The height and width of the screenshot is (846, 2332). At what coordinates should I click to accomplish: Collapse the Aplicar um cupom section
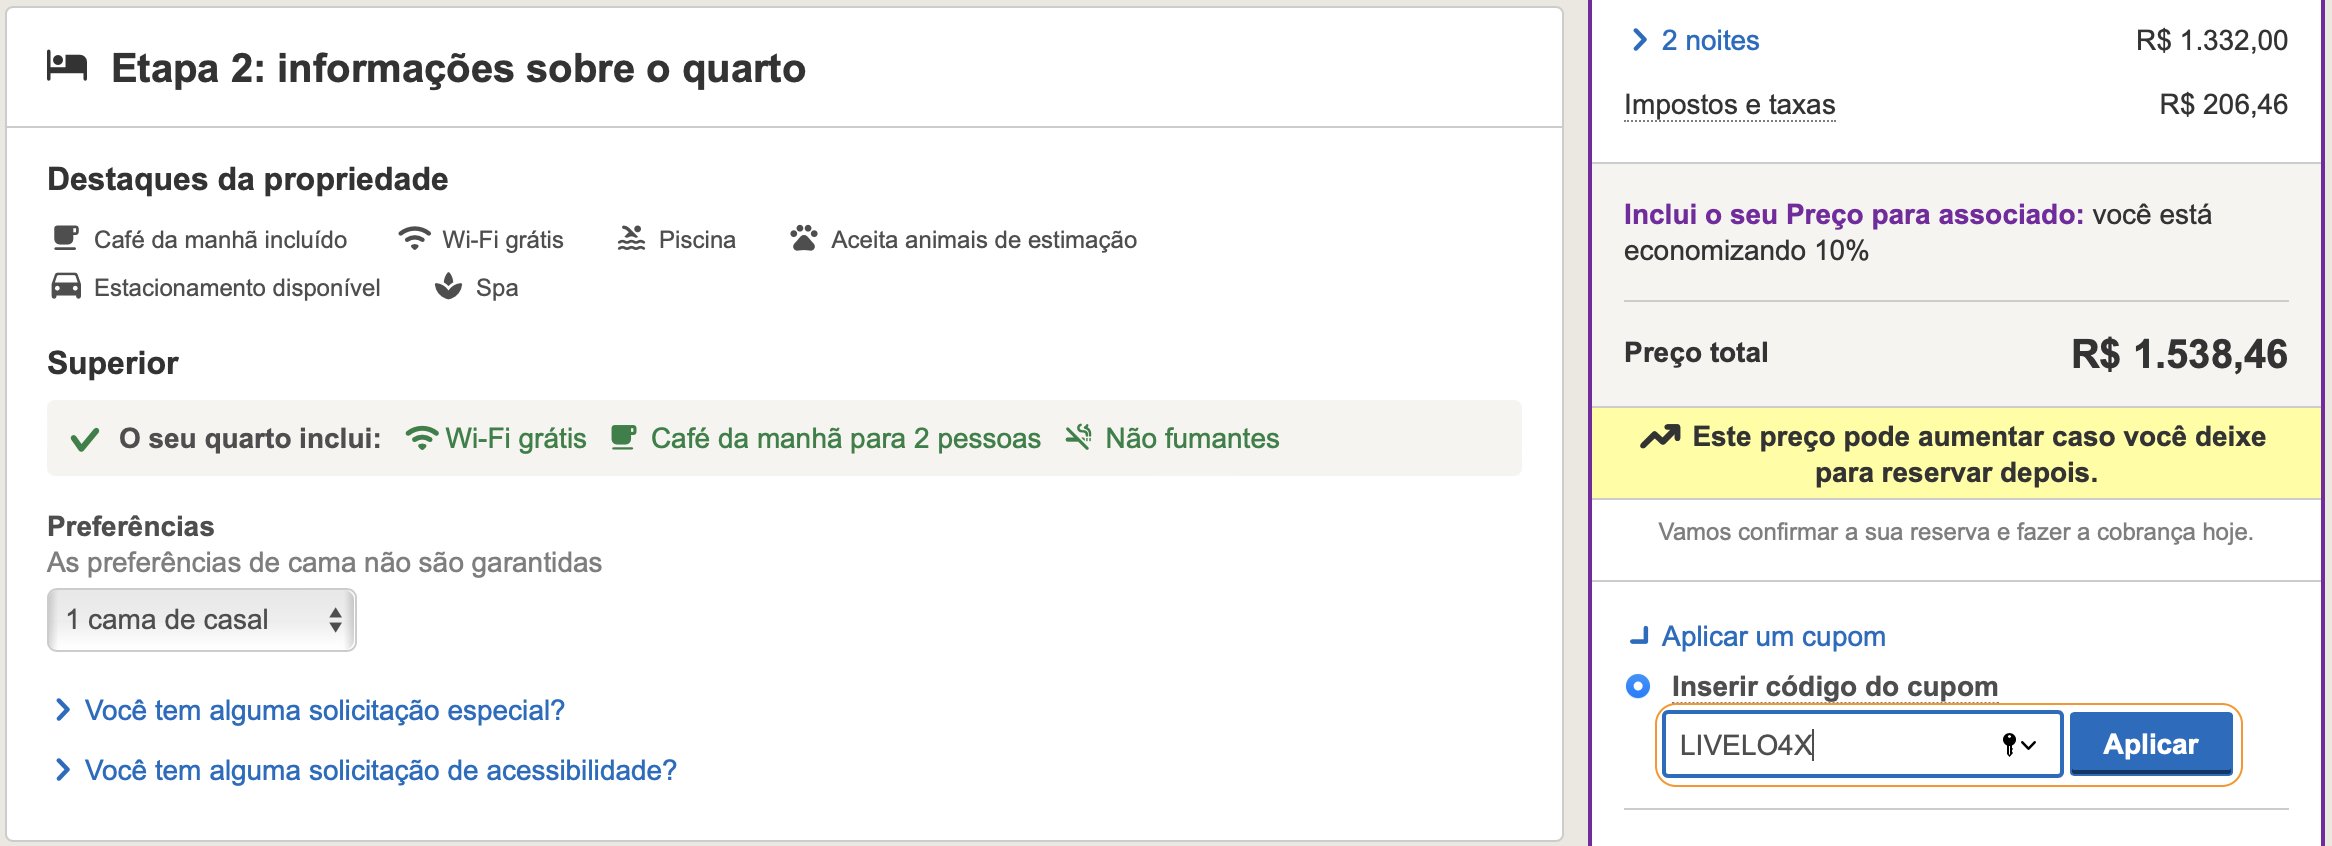coord(1758,636)
